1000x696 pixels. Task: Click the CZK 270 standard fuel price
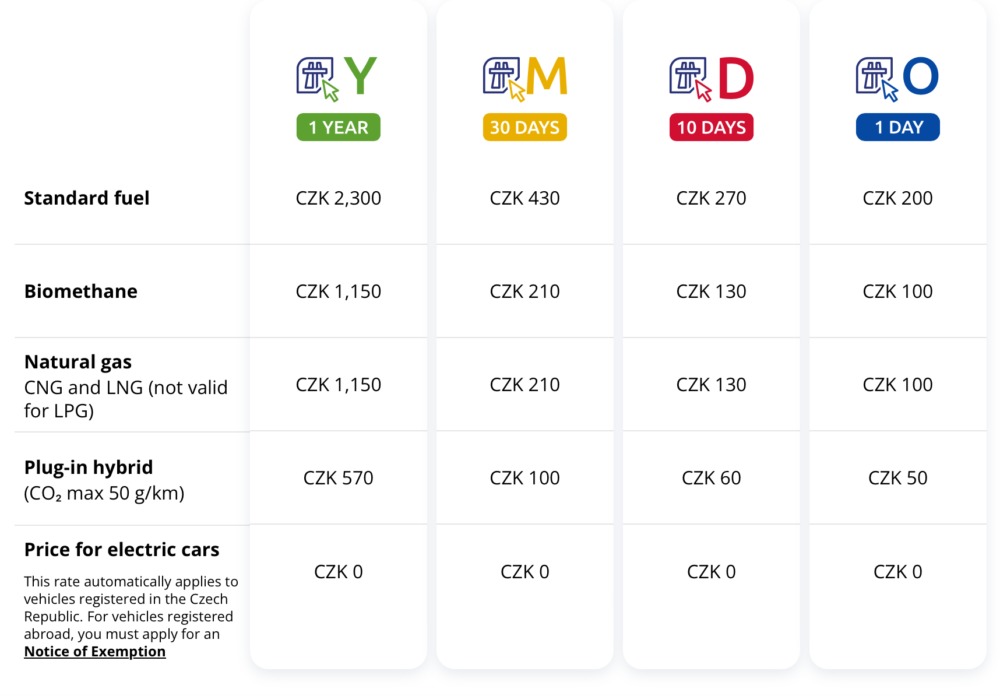click(711, 198)
